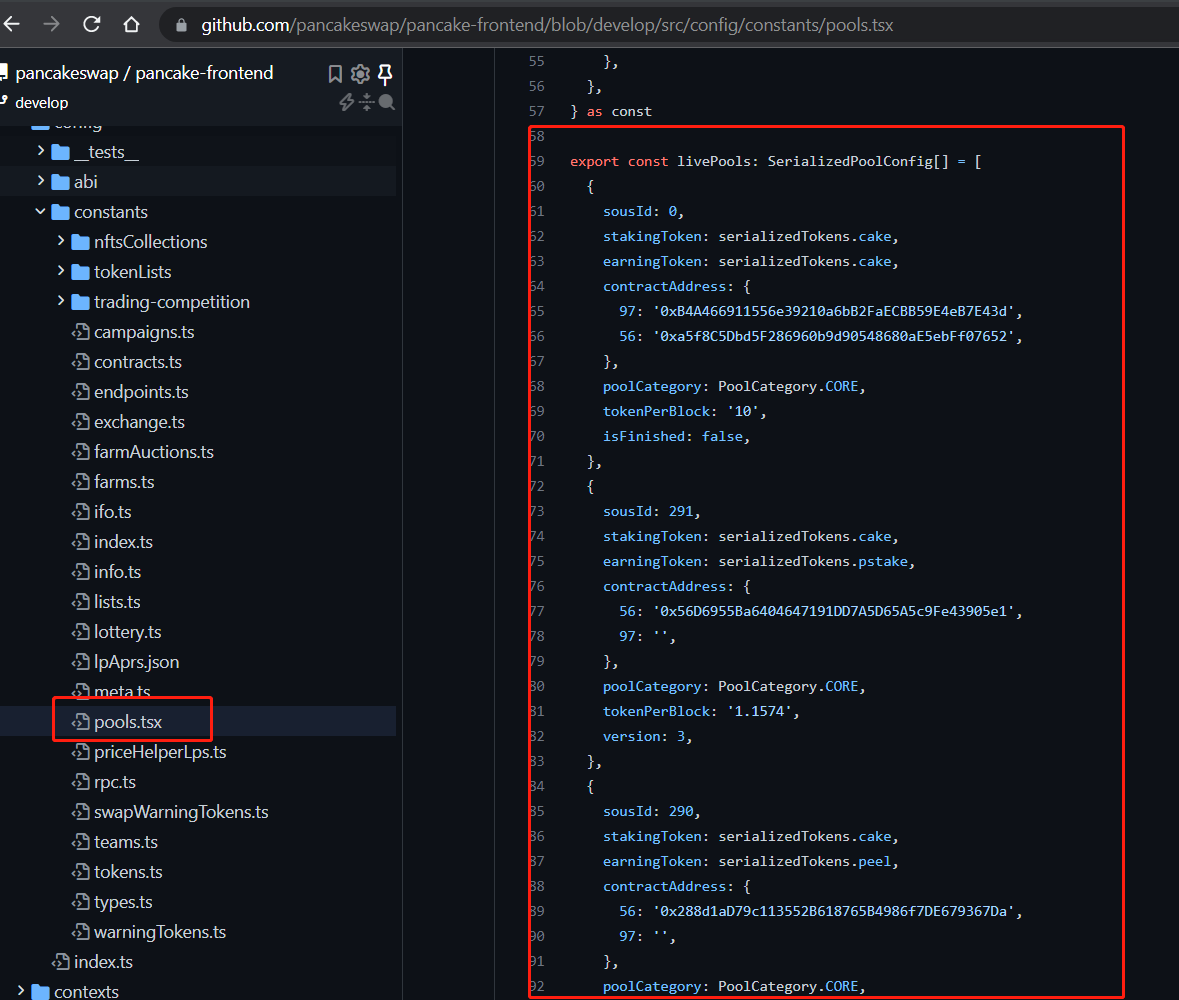The height and width of the screenshot is (1000, 1179).
Task: Open browser home page
Action: [x=132, y=24]
